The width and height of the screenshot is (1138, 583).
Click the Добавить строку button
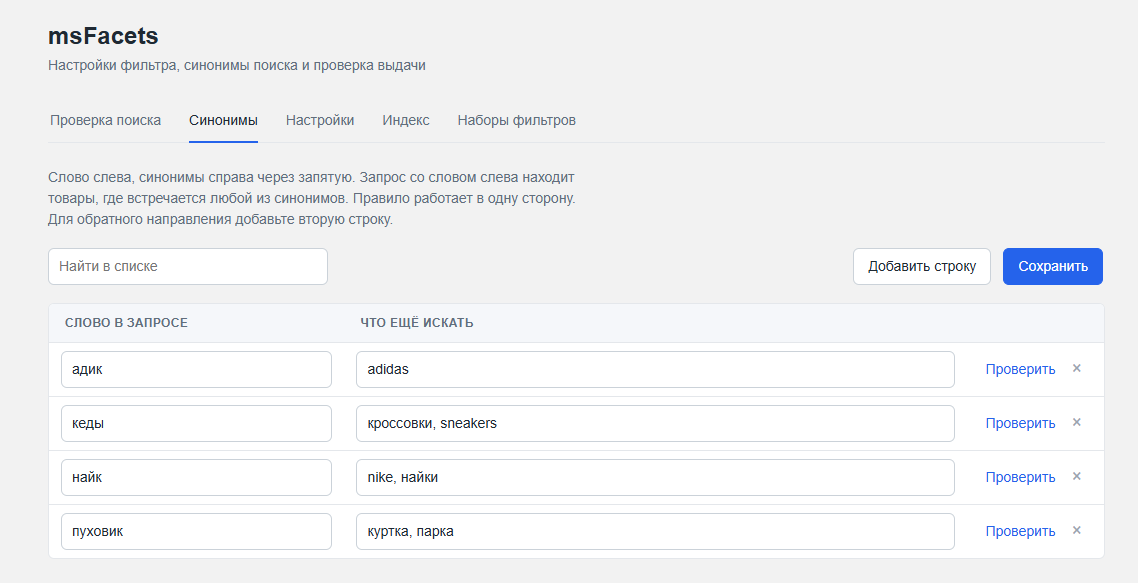coord(922,266)
